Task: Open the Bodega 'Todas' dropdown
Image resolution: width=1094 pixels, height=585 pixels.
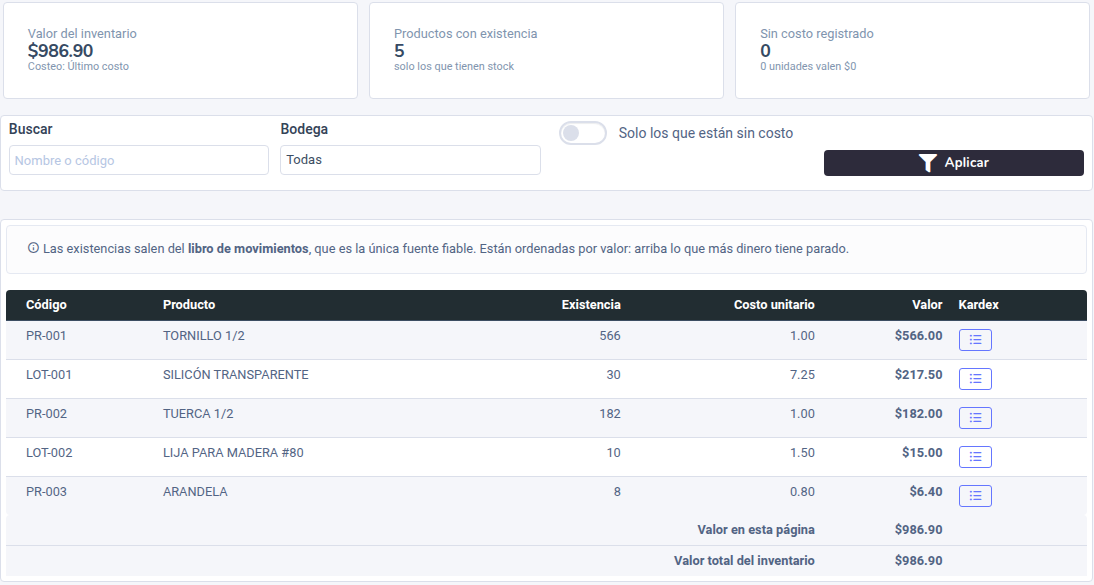Action: (410, 160)
